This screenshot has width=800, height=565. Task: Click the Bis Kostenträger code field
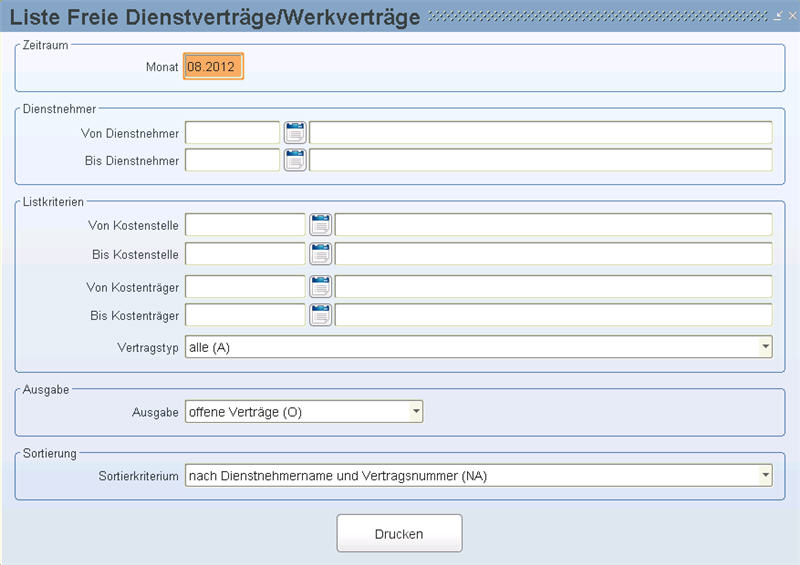pos(245,315)
